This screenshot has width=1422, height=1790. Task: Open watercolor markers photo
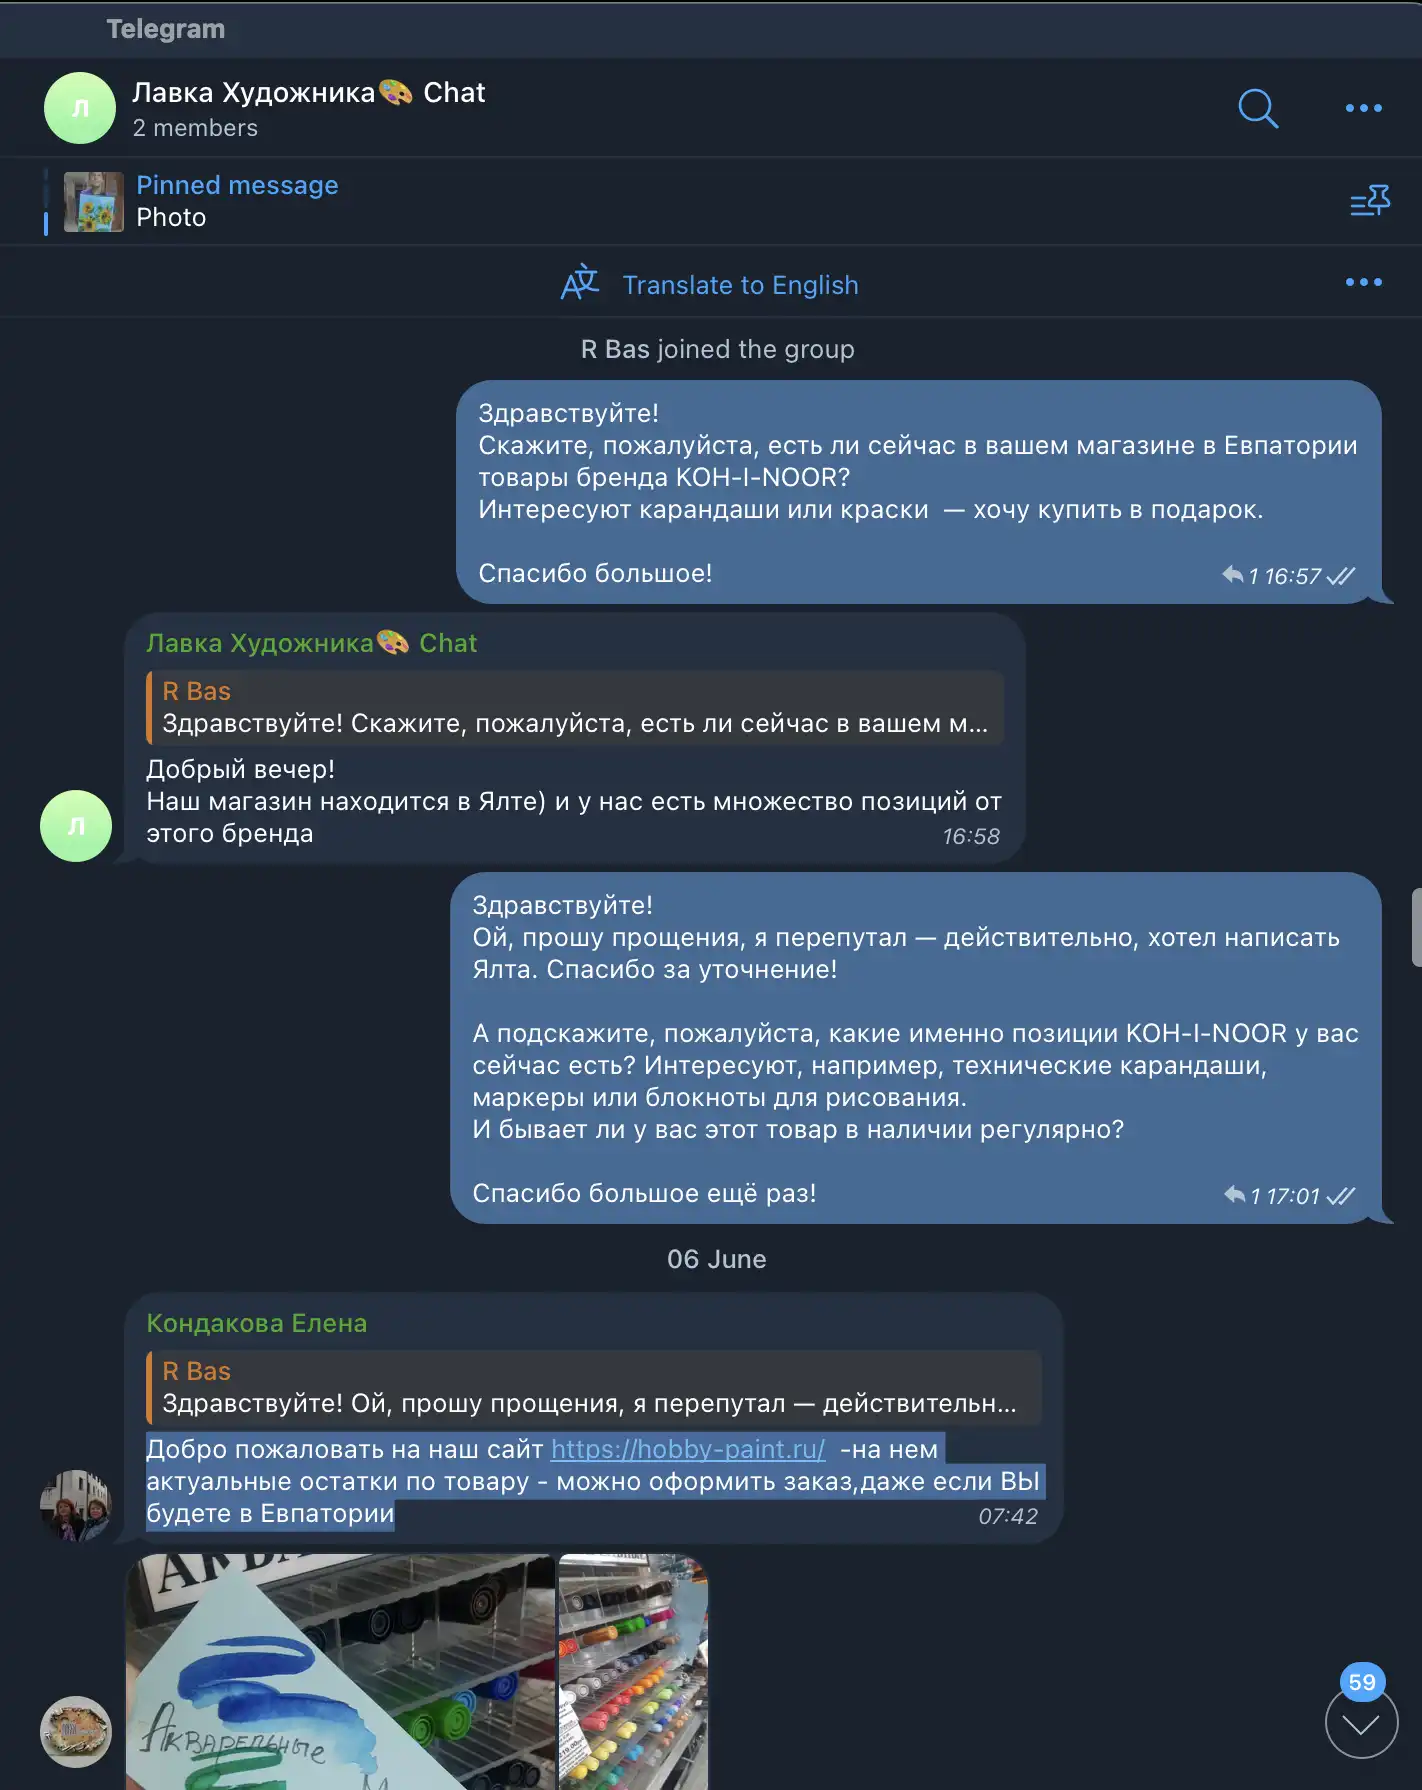[x=340, y=1671]
